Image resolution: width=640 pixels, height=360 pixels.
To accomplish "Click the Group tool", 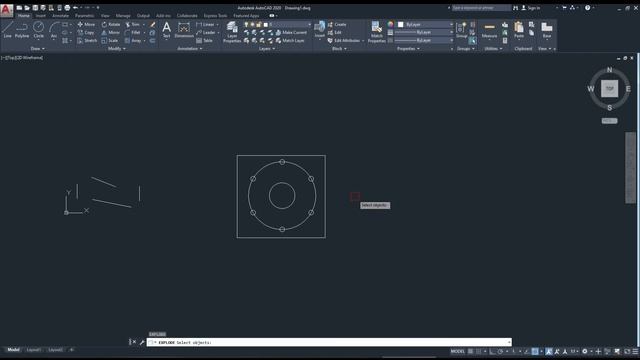I will tap(461, 30).
